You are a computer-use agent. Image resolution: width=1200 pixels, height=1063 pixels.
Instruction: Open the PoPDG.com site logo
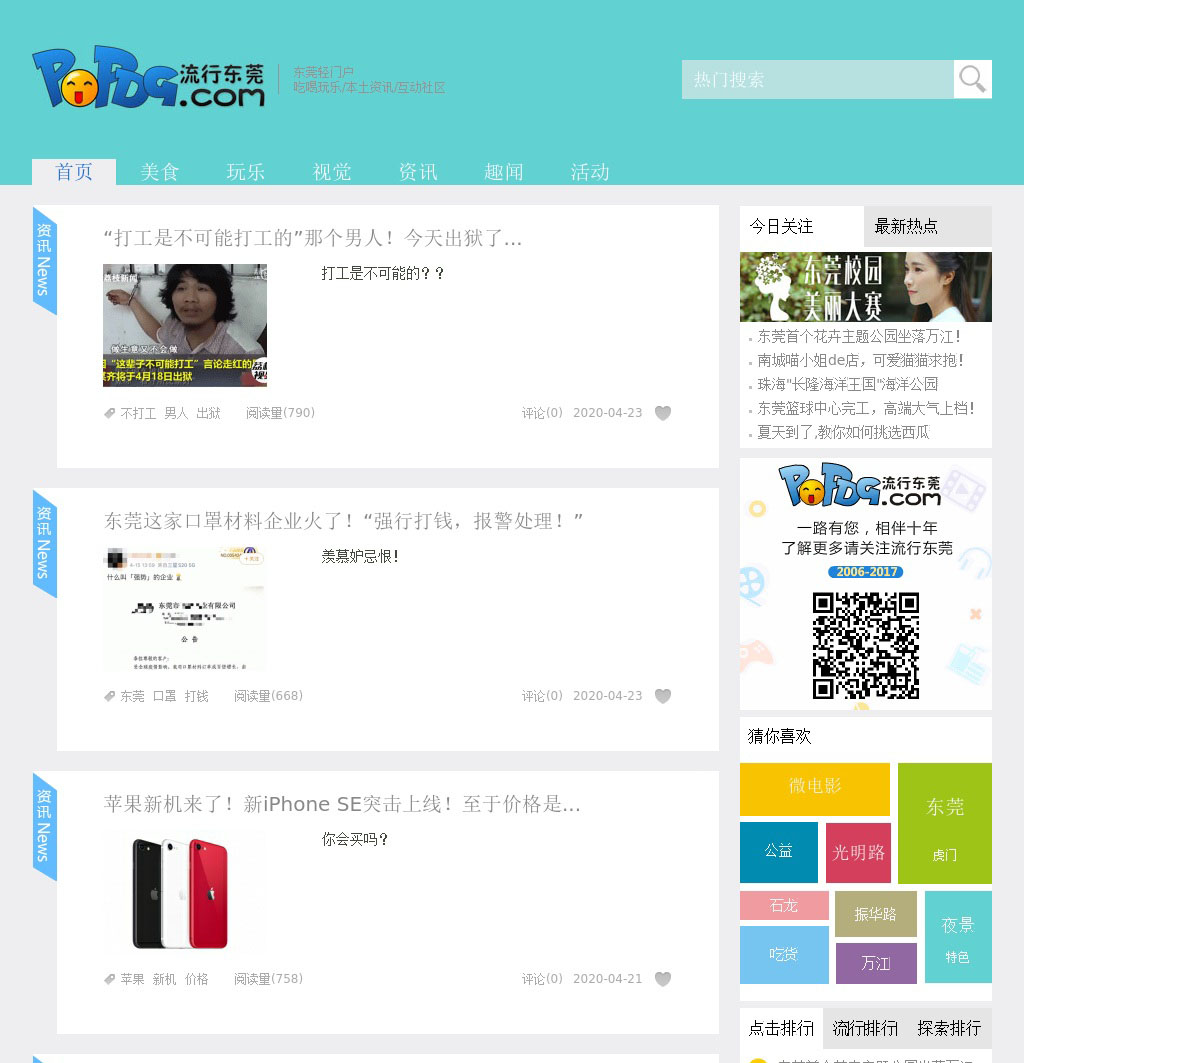(x=149, y=77)
